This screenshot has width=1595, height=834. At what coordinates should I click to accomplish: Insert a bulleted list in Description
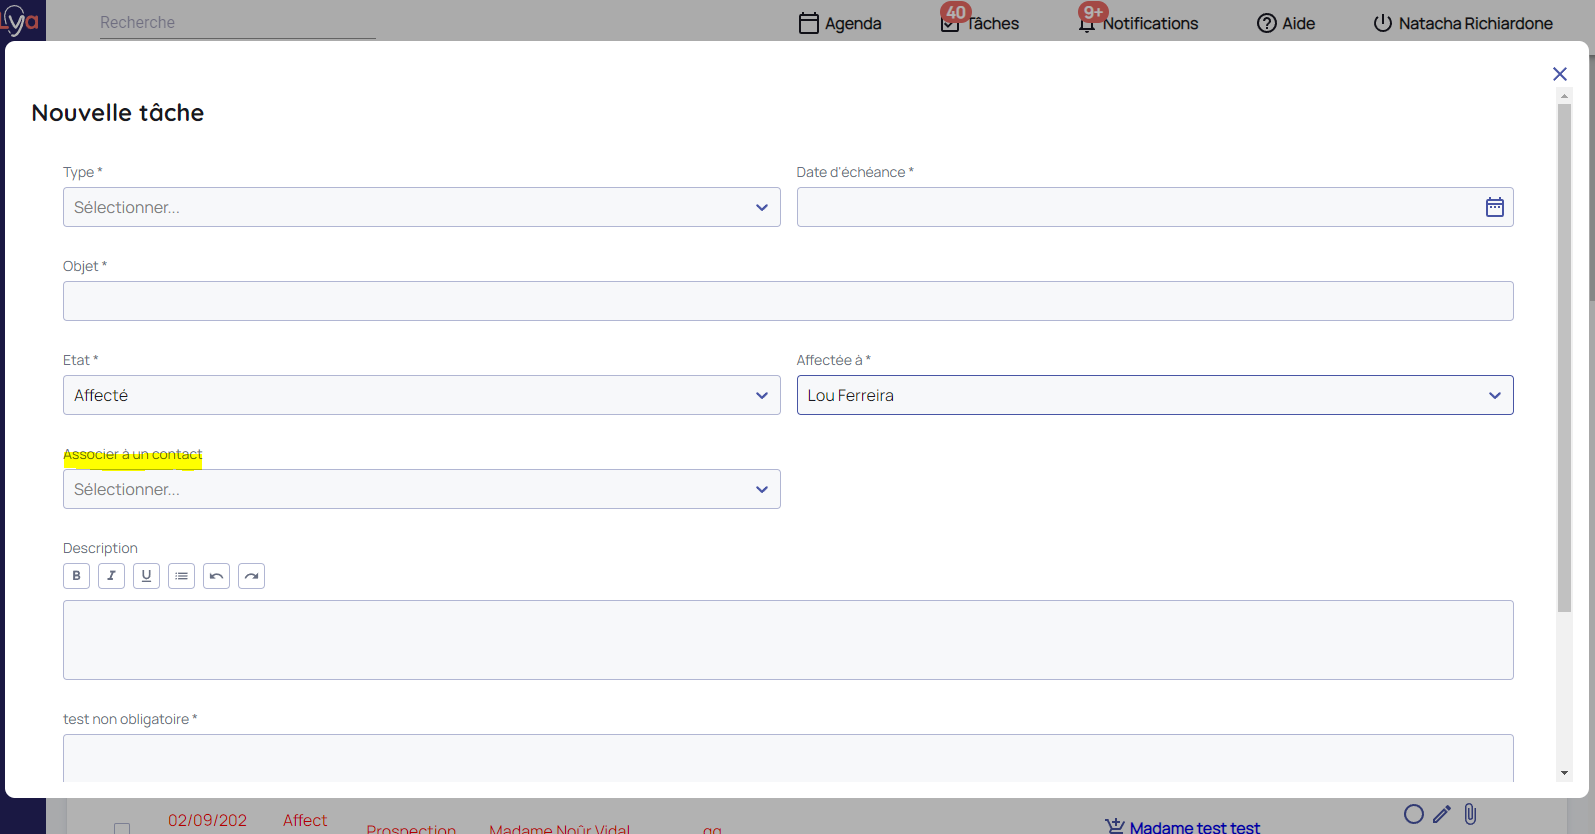(181, 576)
